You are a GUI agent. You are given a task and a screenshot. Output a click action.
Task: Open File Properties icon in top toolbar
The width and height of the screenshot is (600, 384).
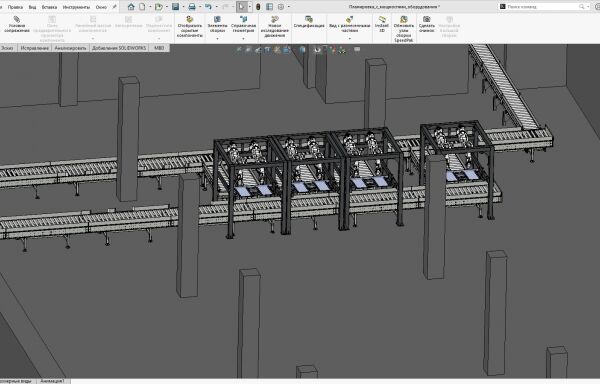(269, 7)
